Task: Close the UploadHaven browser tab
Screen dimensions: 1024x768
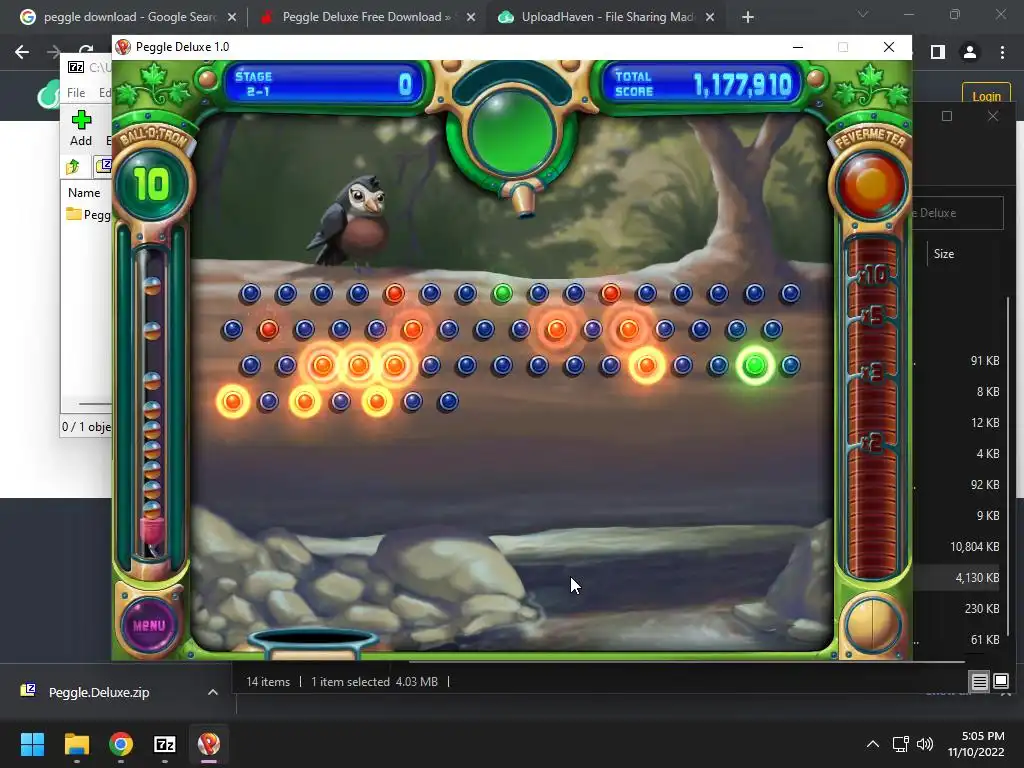Action: pos(710,17)
